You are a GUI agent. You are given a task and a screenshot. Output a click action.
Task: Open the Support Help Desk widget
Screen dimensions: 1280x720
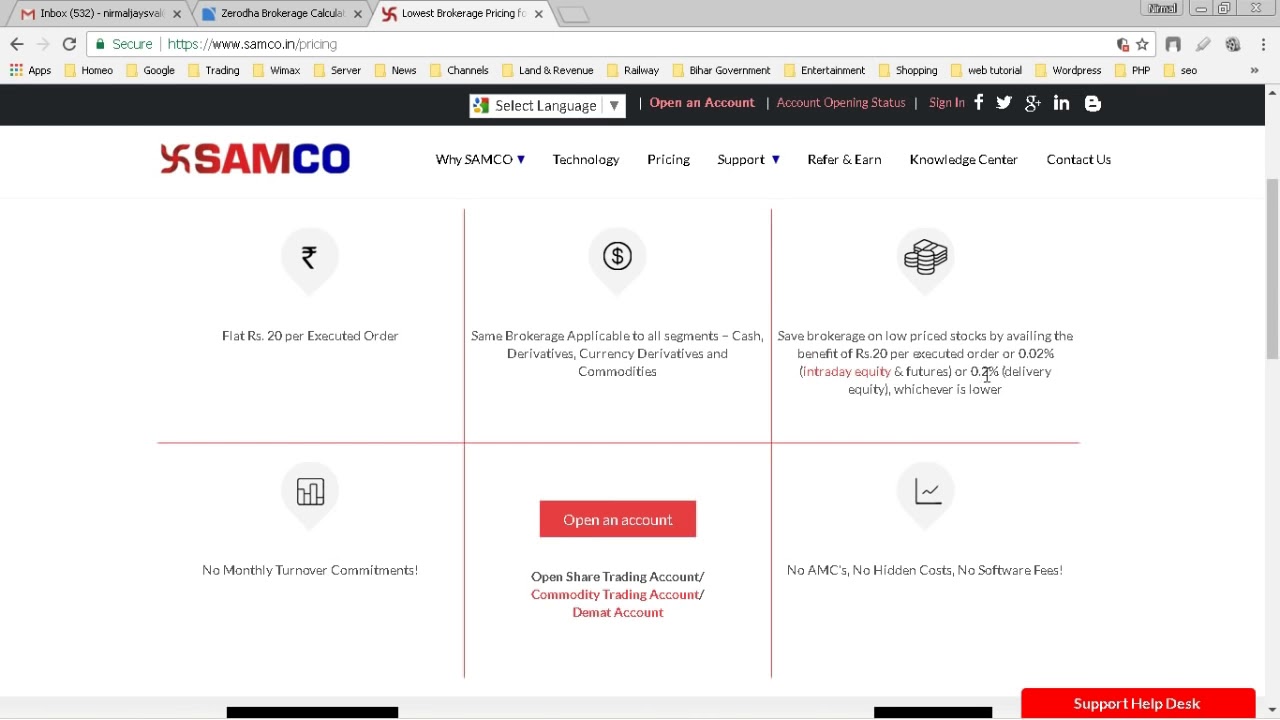1138,703
